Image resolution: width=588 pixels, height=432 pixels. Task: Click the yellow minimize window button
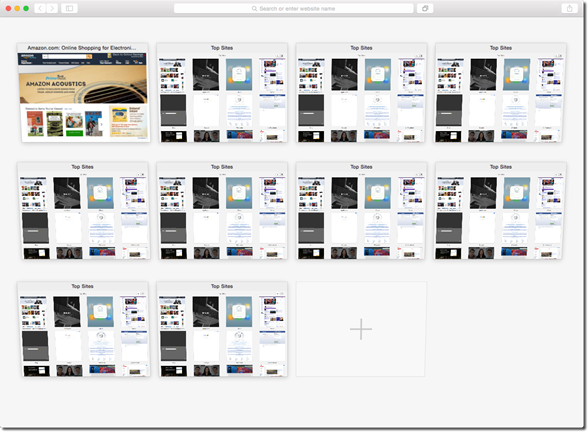[17, 8]
